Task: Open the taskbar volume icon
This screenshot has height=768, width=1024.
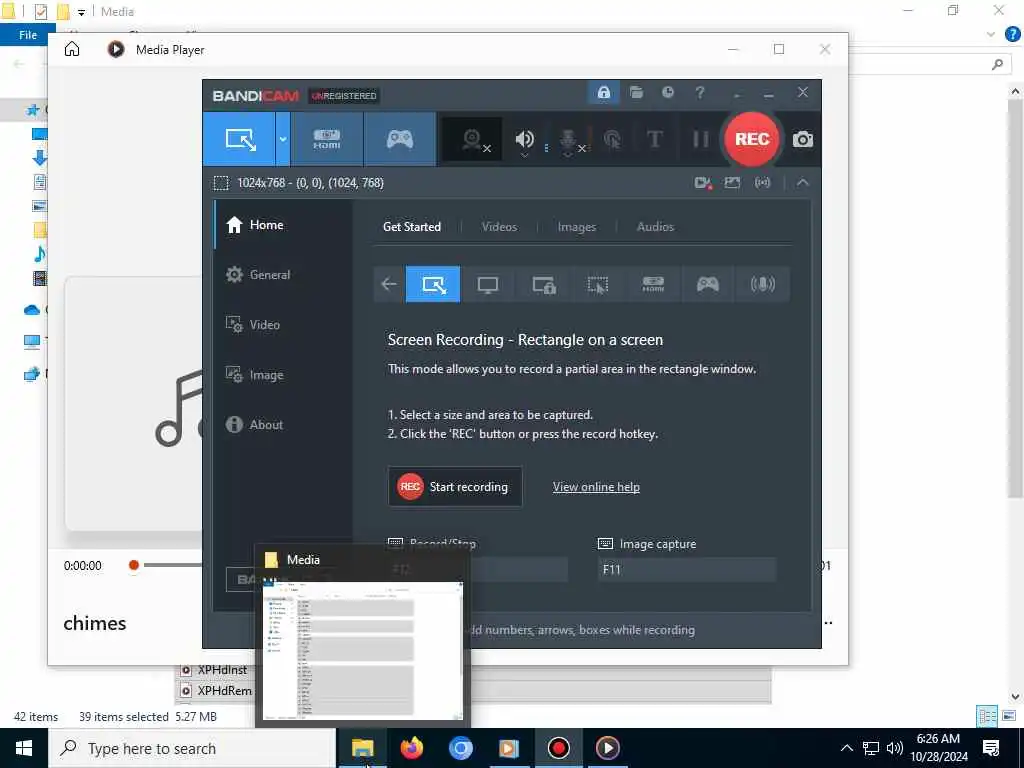Action: (895, 748)
